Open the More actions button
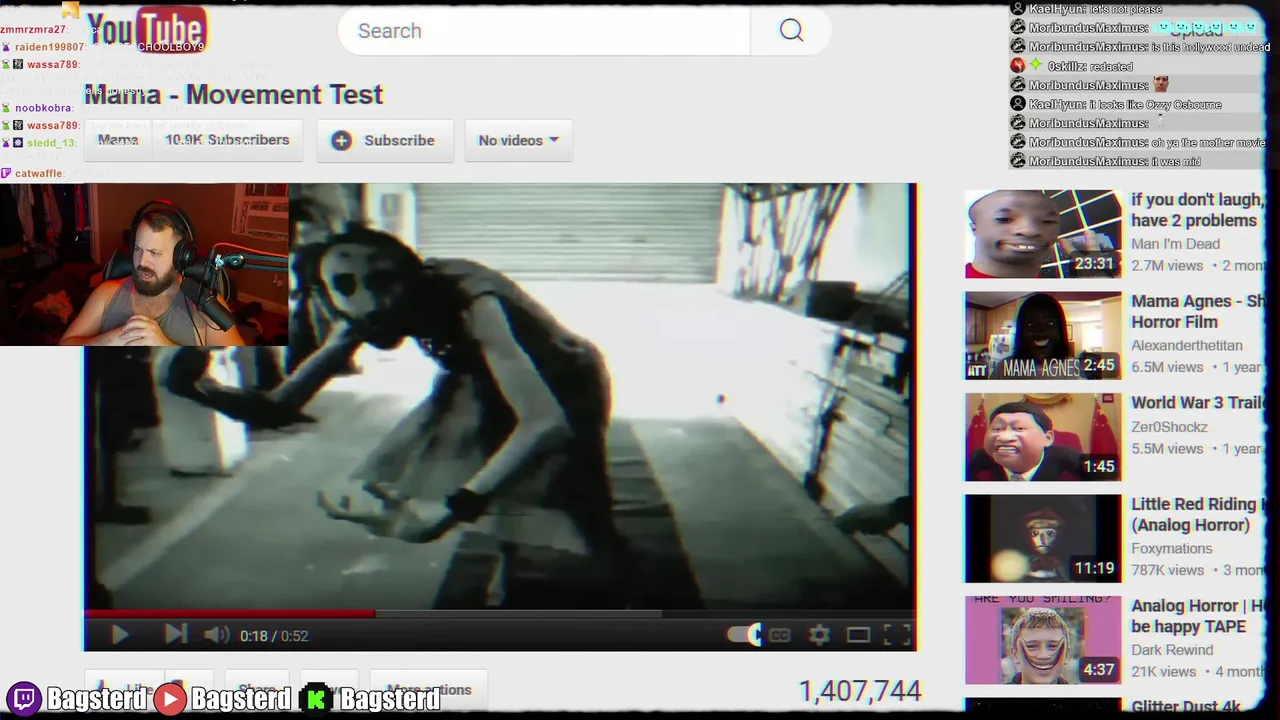Screen dimensions: 1280x720 (x=428, y=690)
